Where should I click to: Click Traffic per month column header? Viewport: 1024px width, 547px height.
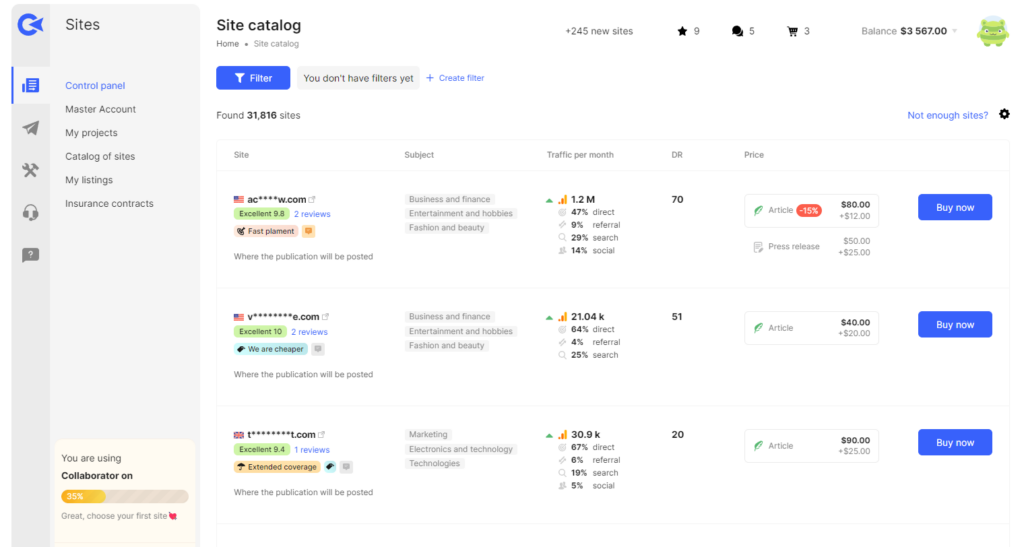coord(580,155)
